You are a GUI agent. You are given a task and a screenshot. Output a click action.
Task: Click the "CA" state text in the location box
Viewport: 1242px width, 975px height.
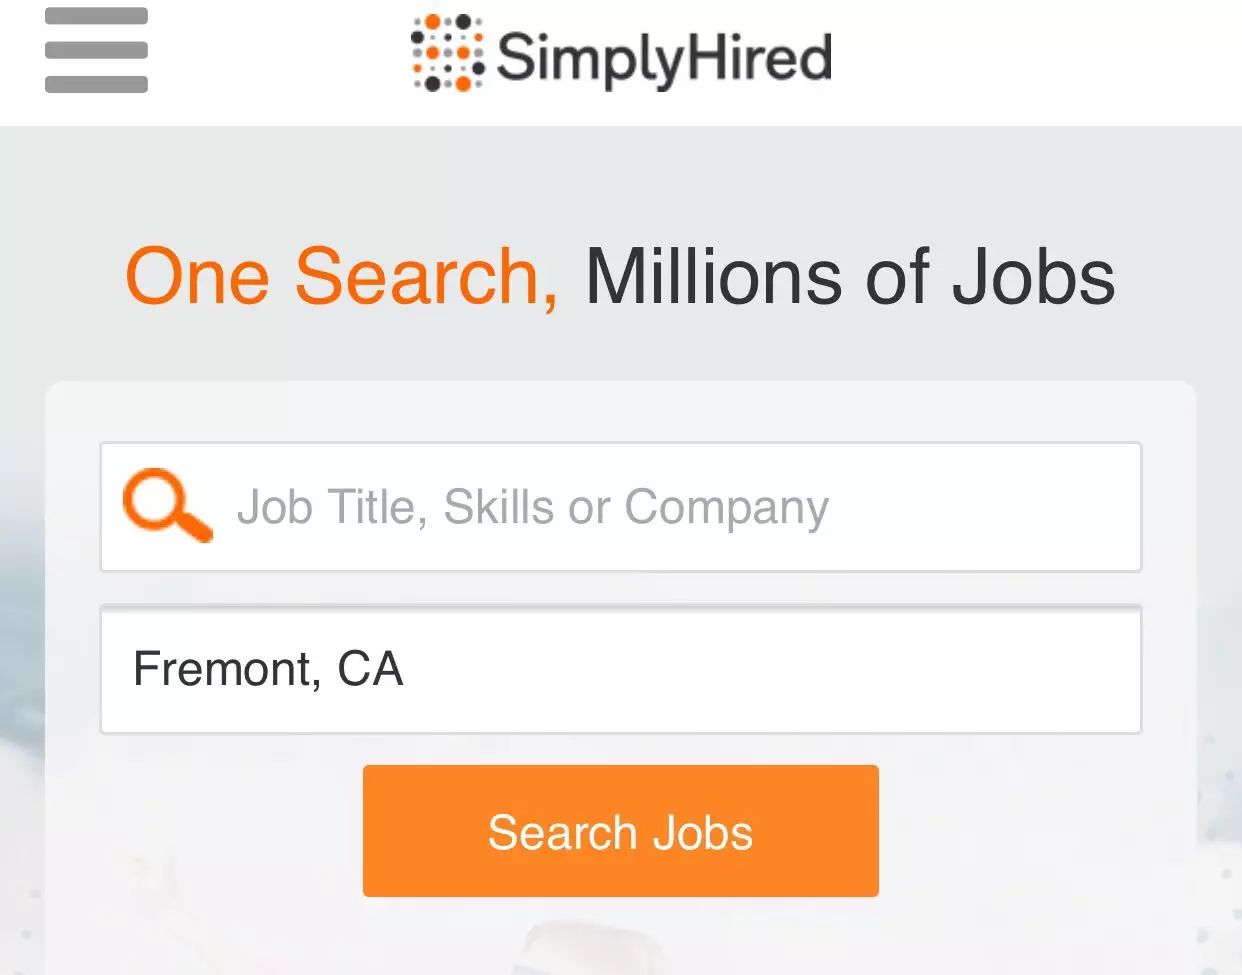(x=370, y=669)
